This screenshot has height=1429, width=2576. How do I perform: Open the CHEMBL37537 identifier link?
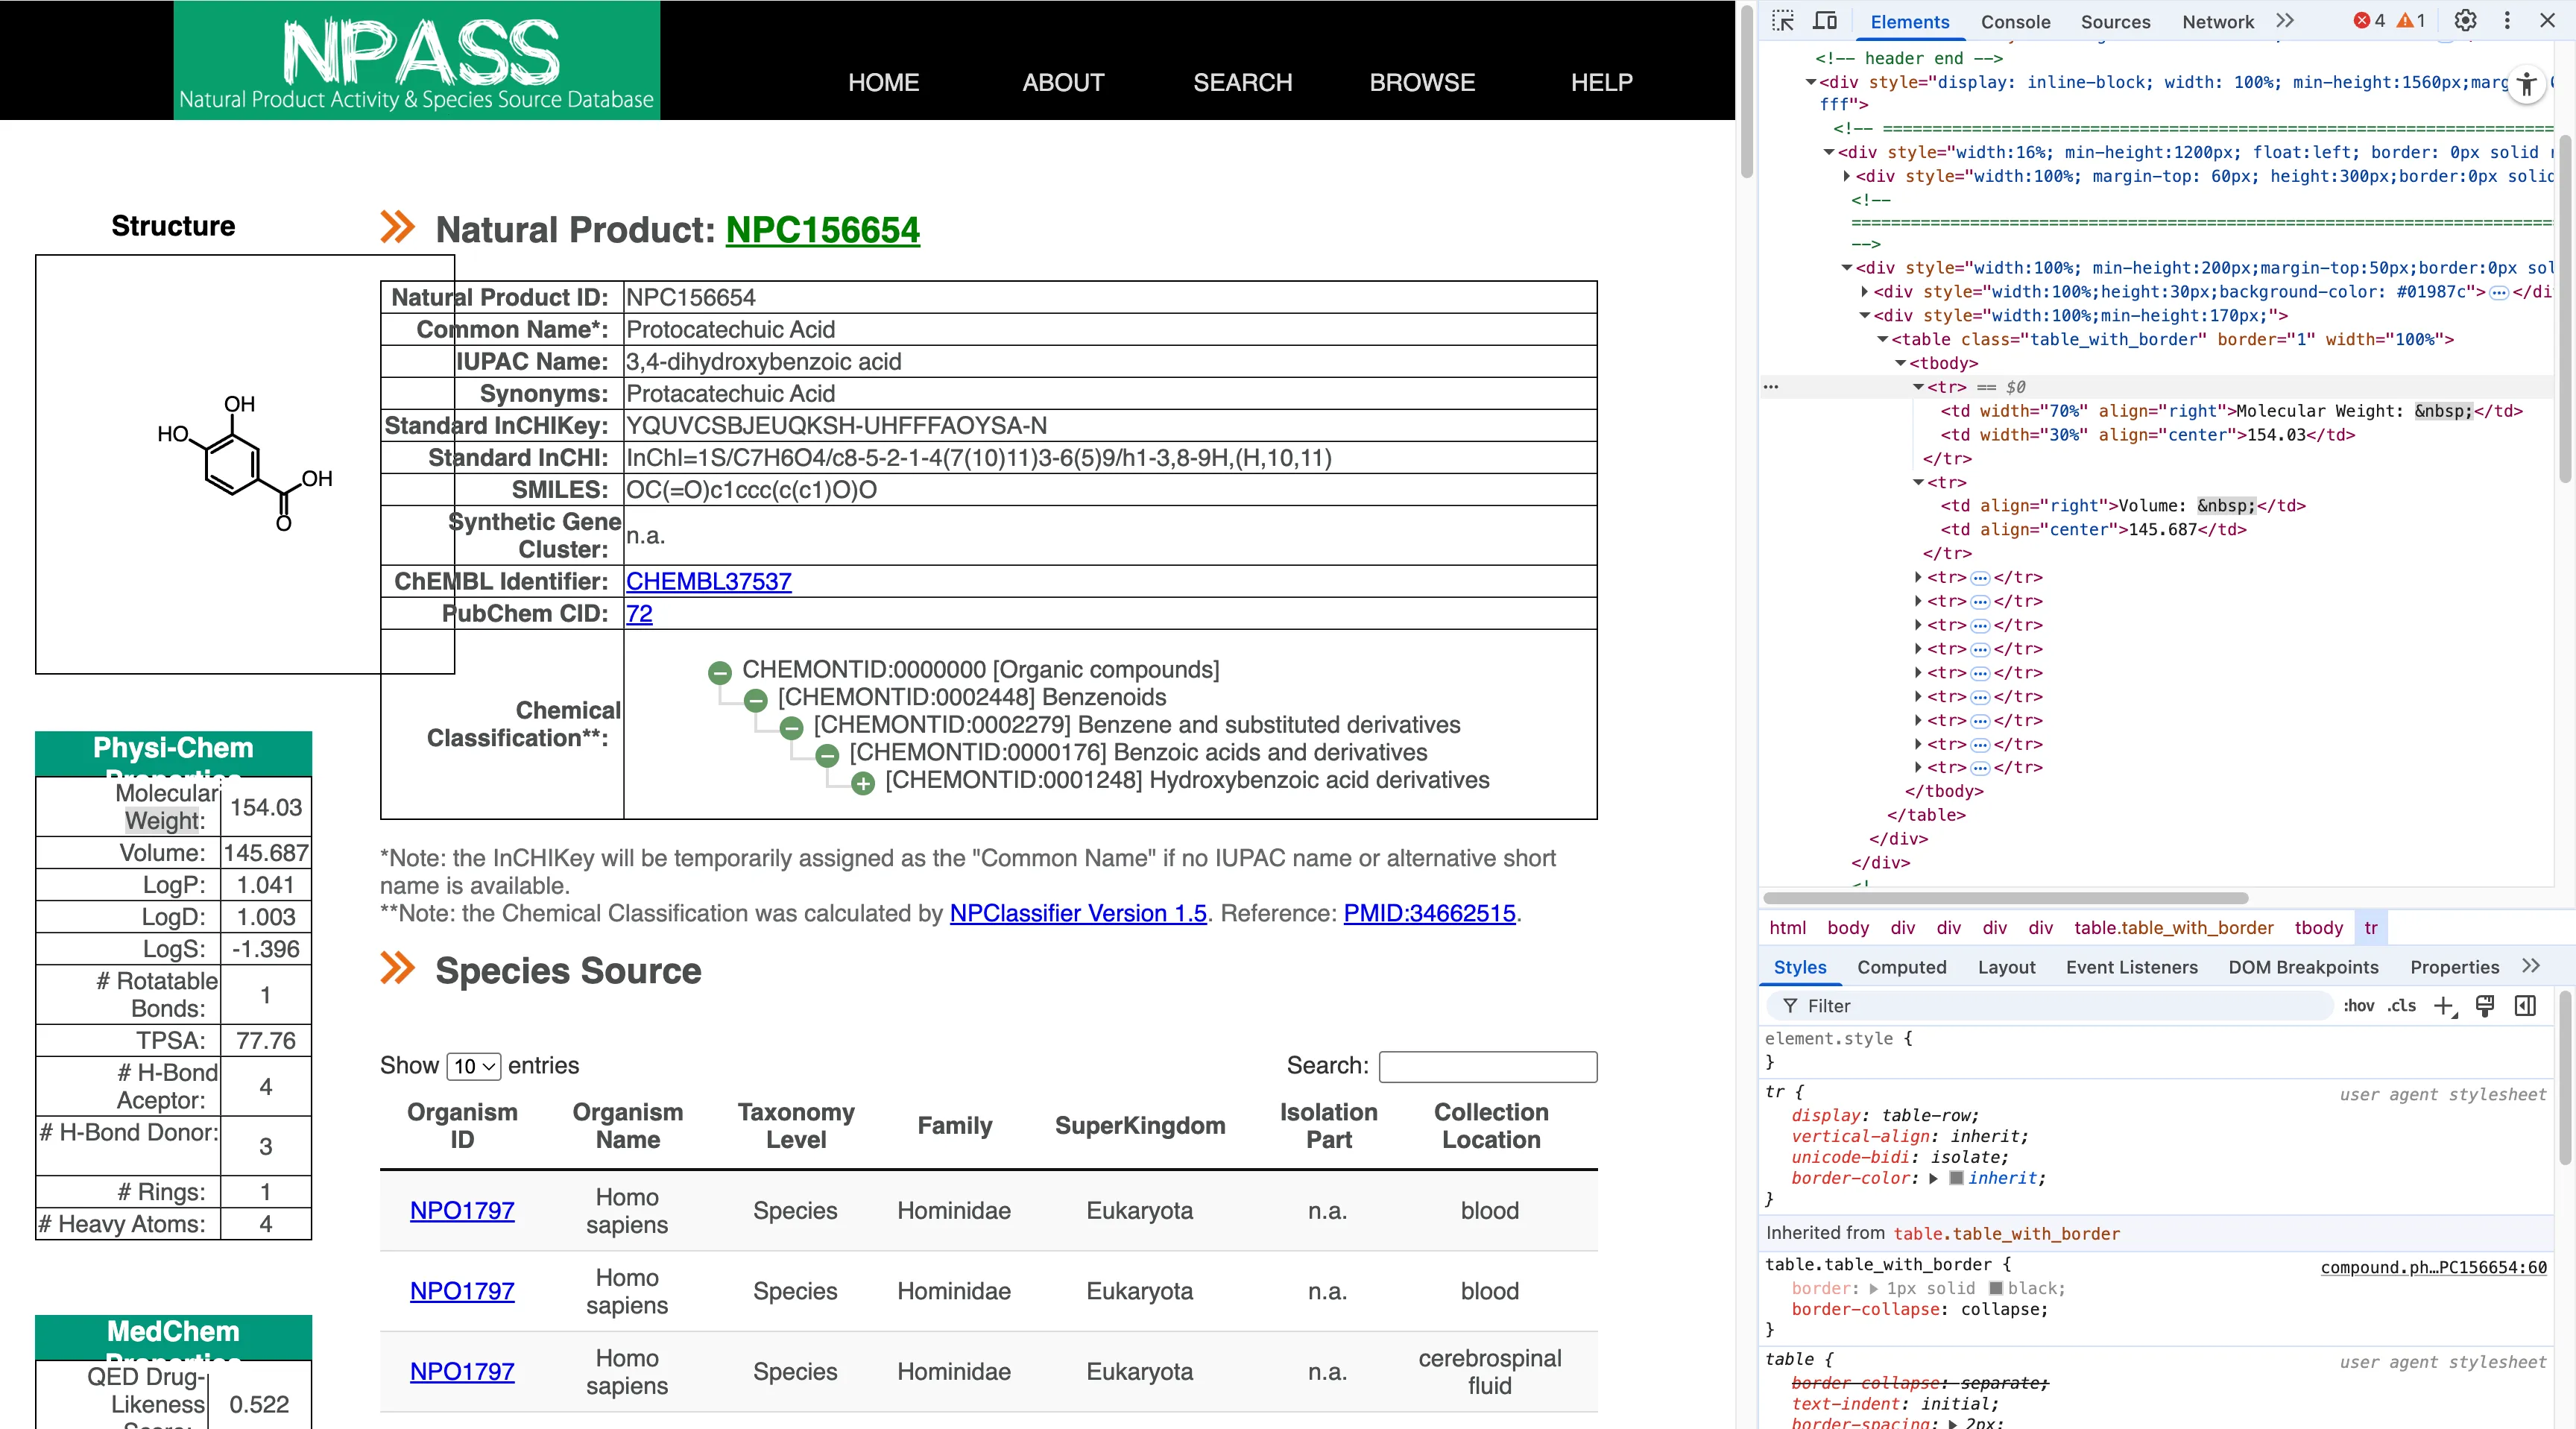coord(708,581)
